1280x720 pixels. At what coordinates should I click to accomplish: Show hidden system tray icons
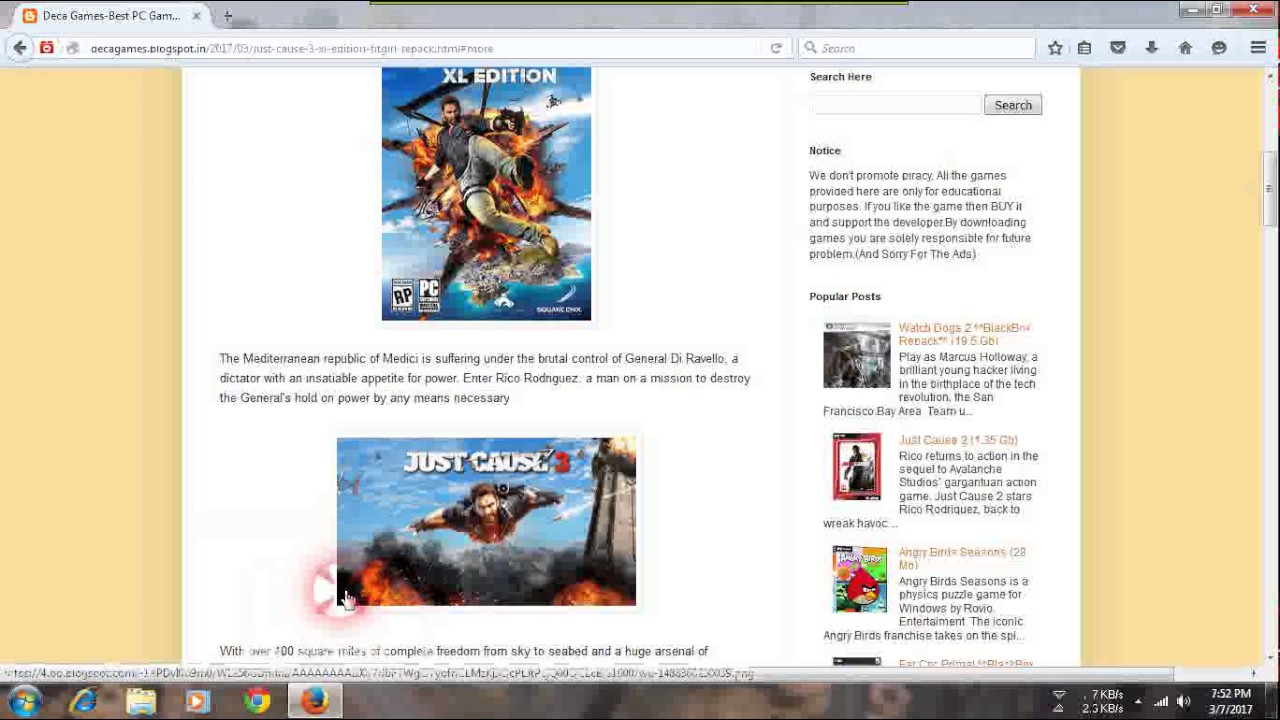coord(1137,702)
